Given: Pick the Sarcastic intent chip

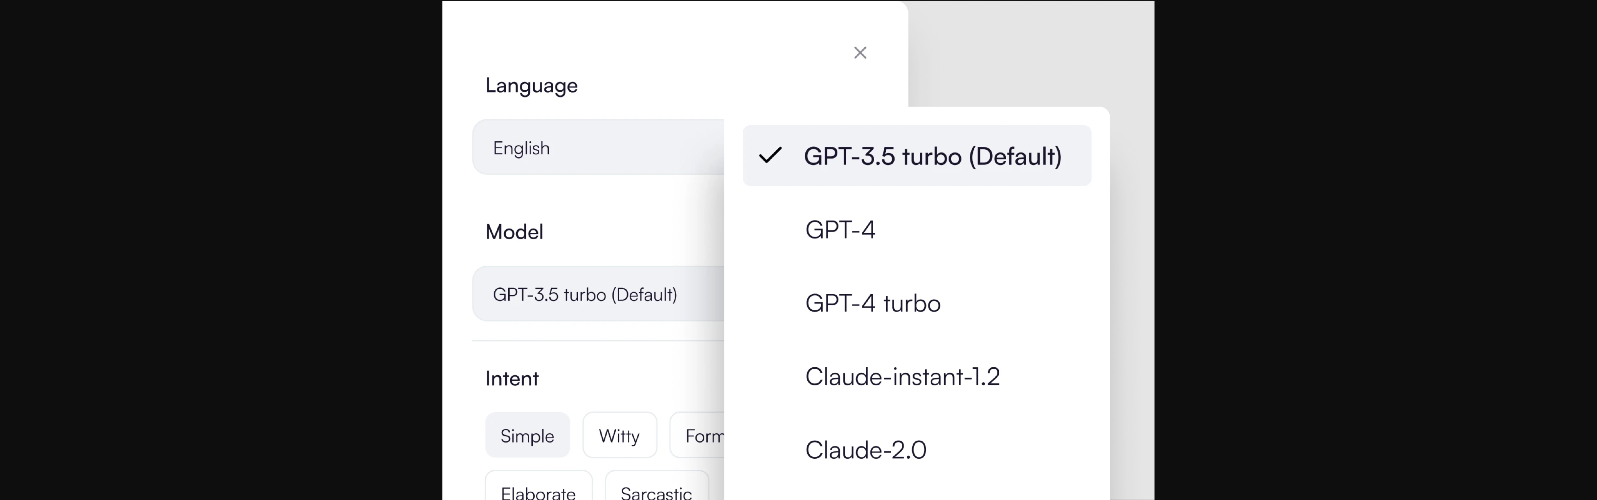Looking at the screenshot, I should pos(656,491).
